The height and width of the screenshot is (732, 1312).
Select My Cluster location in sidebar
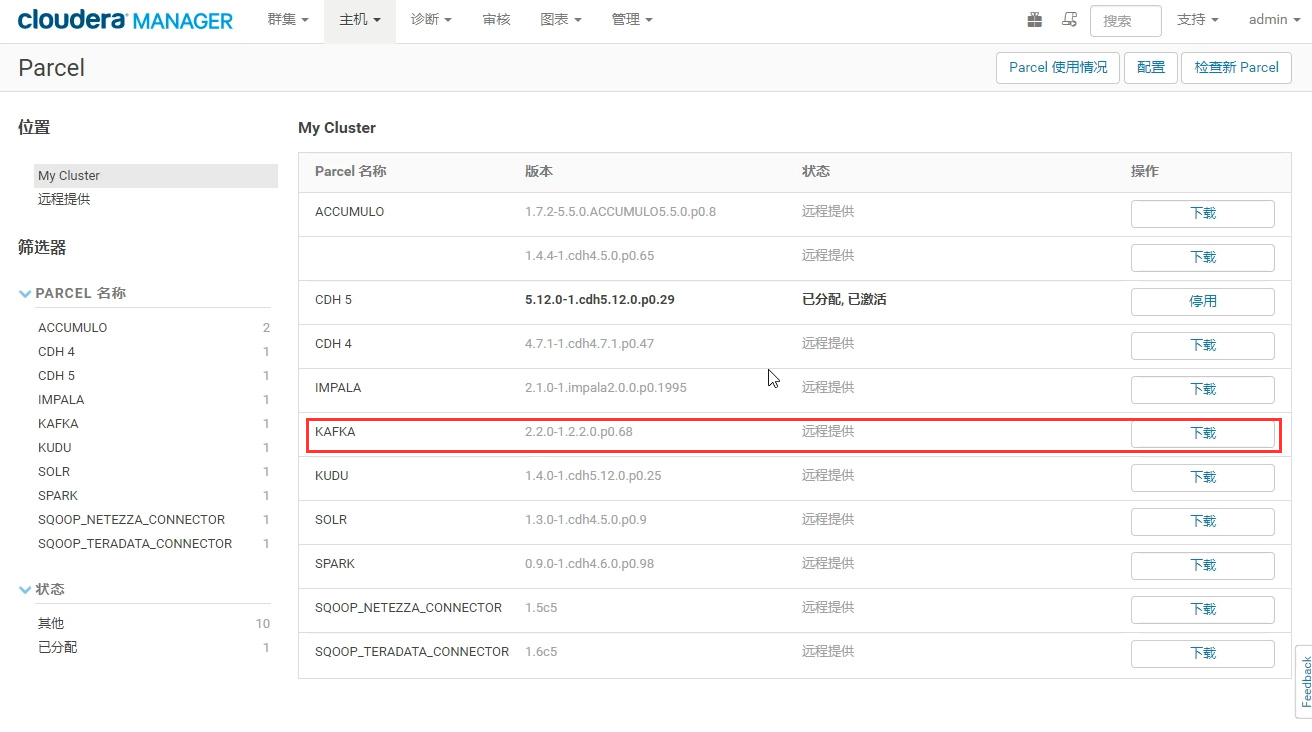tap(156, 176)
